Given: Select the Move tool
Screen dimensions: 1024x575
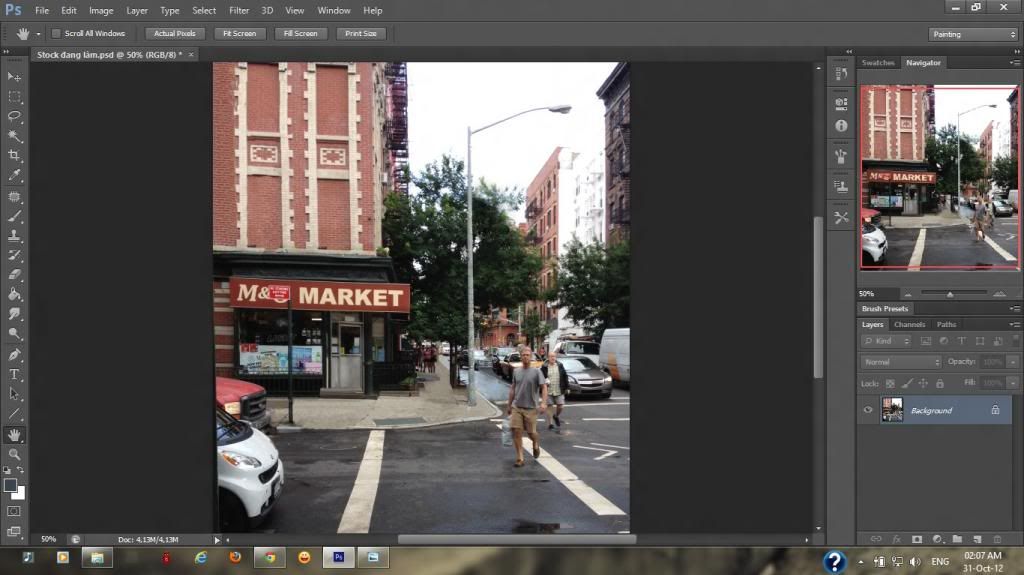Looking at the screenshot, I should (14, 77).
